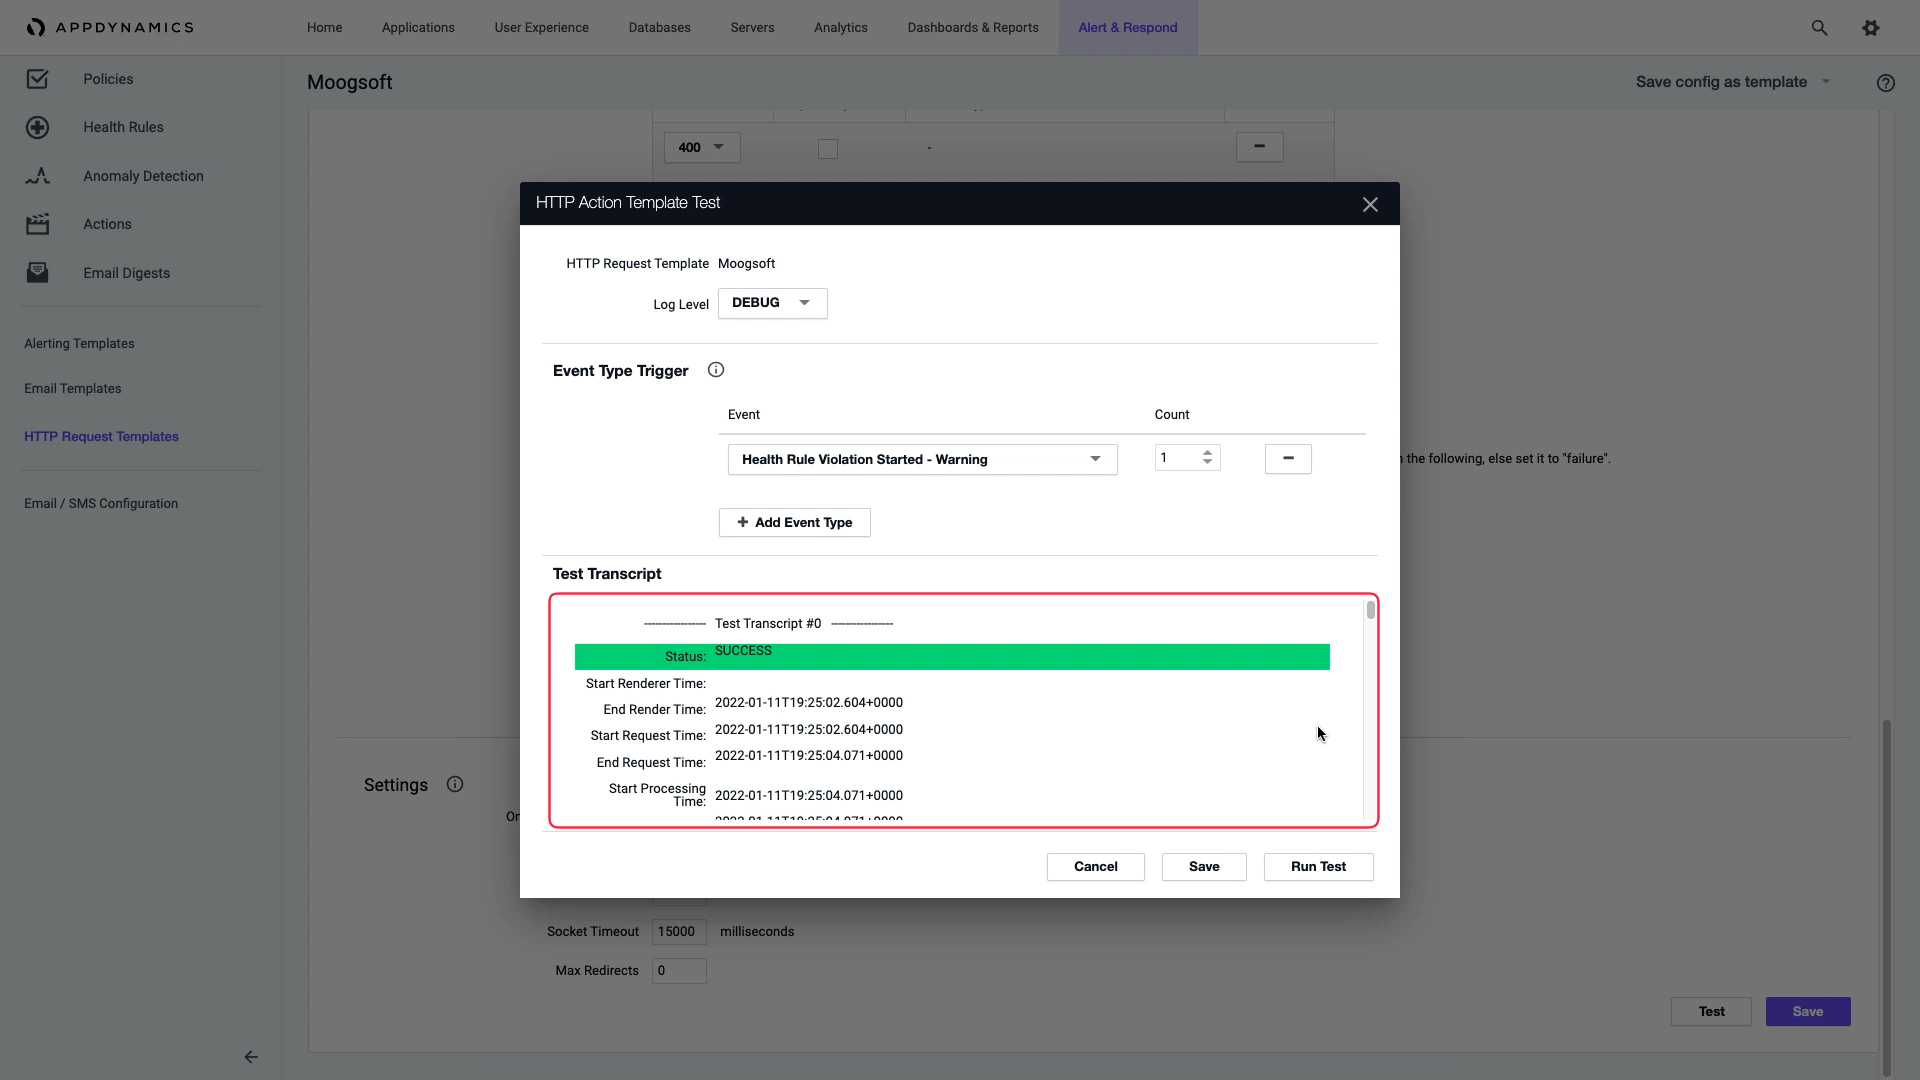This screenshot has width=1920, height=1080.
Task: Open Email / SMS Configuration link
Action: [x=101, y=504]
